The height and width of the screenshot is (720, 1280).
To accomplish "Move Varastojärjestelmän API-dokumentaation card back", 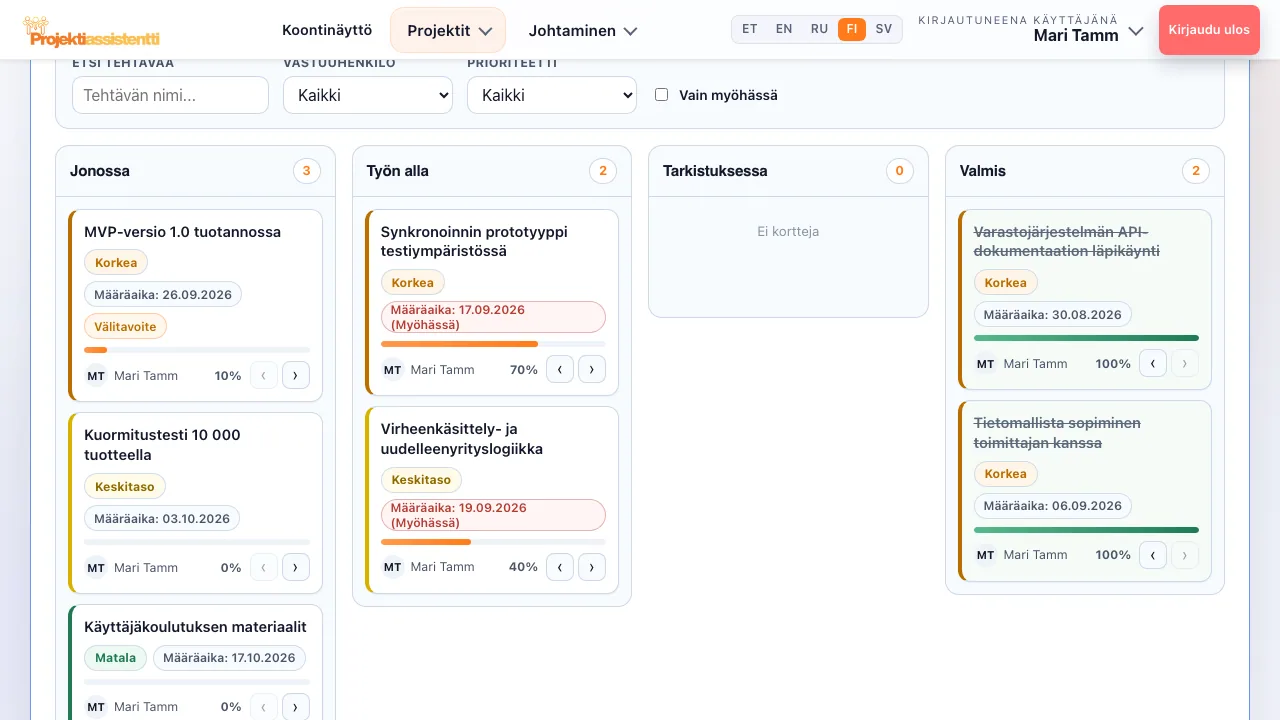I will [1153, 364].
